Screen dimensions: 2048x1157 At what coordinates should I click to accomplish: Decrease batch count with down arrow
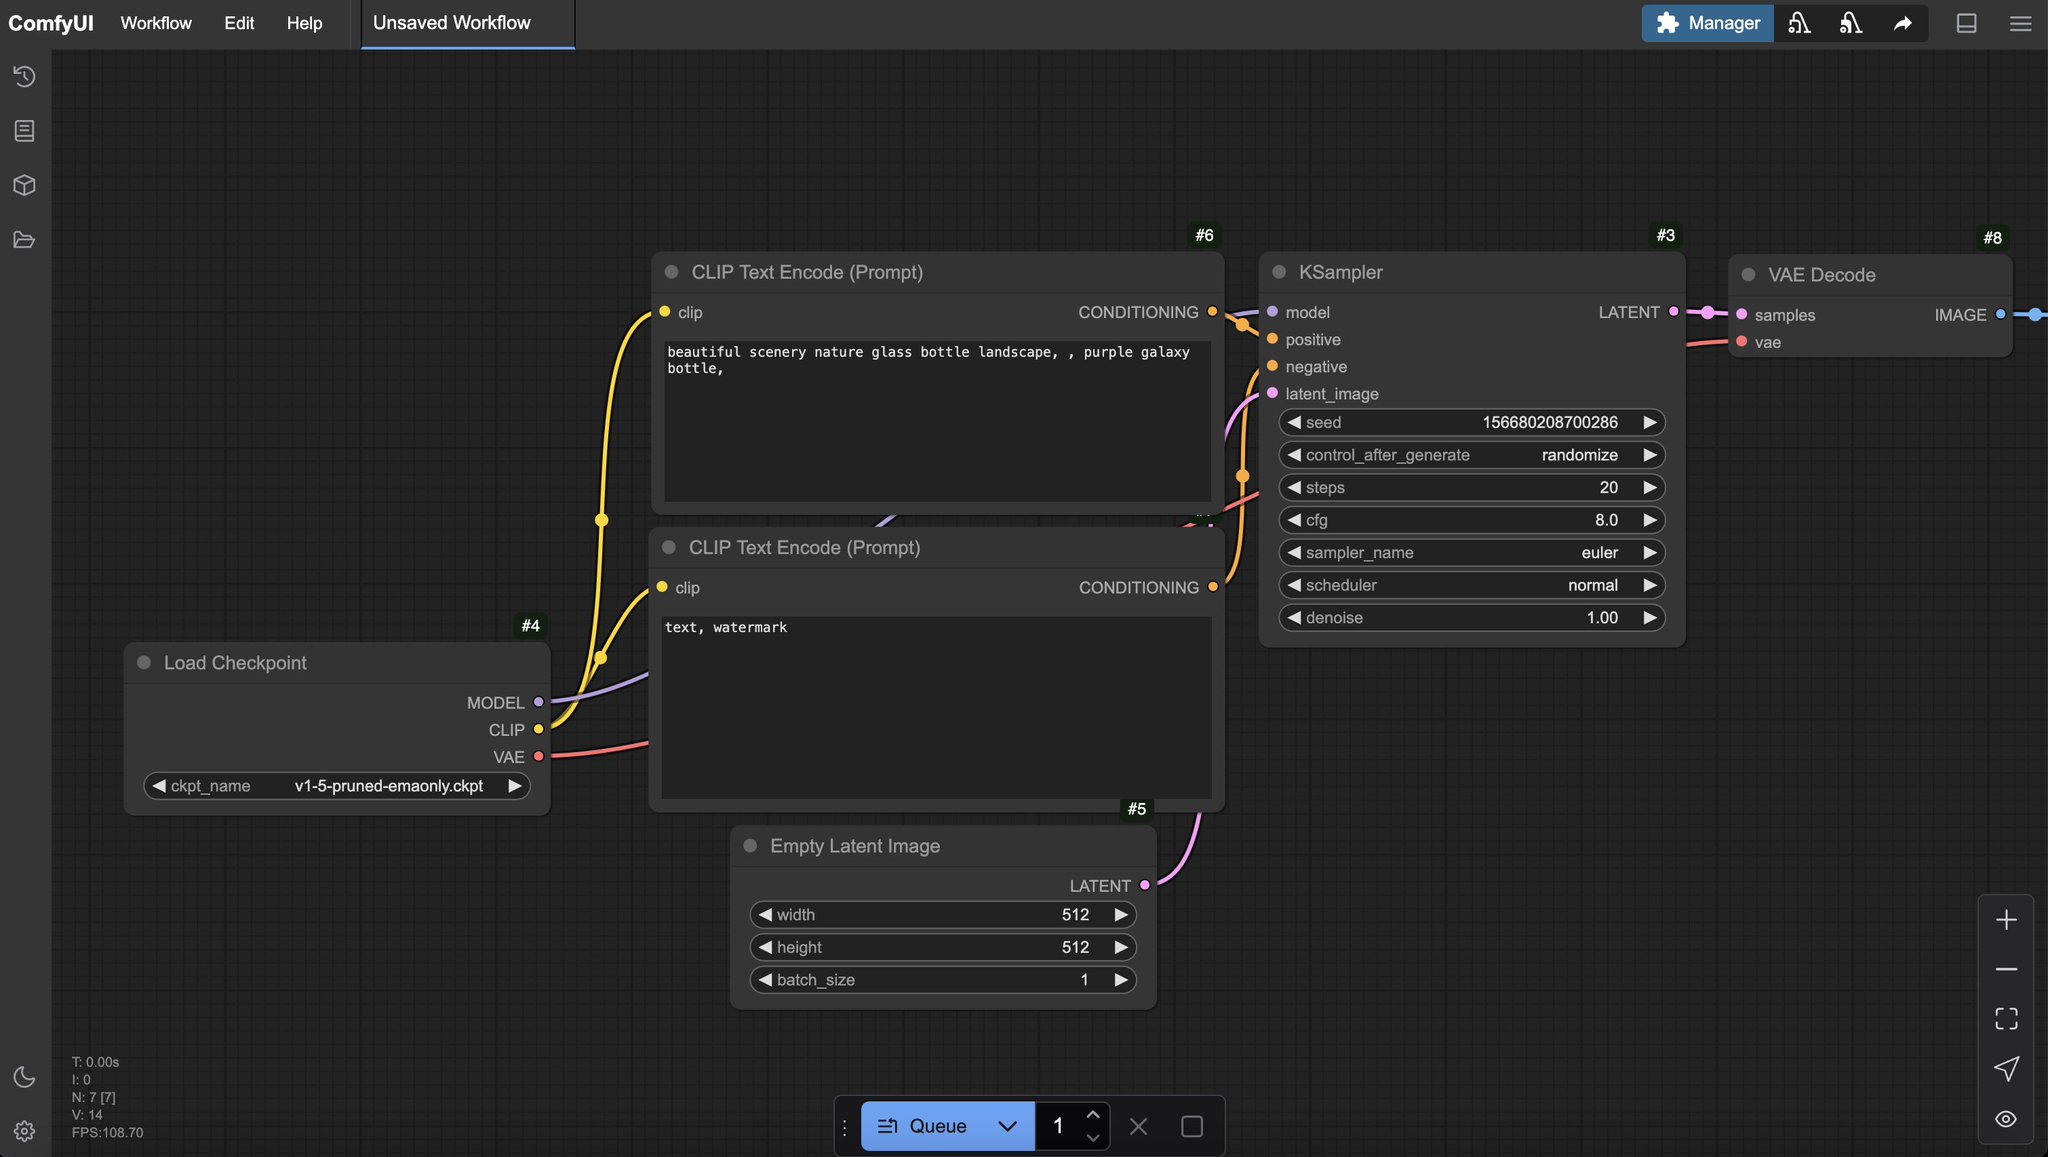point(1093,1138)
